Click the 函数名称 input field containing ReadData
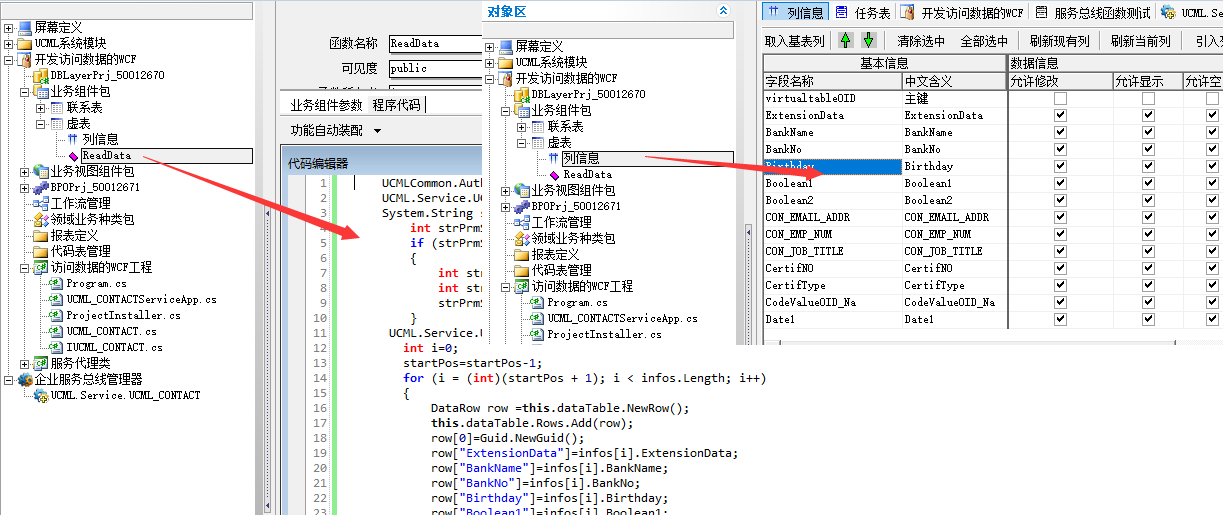1223x515 pixels. pyautogui.click(x=434, y=44)
